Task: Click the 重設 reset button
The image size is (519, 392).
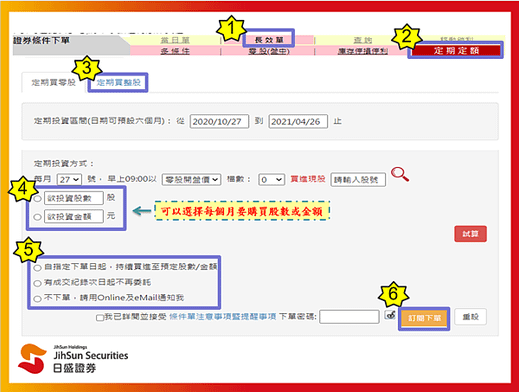Action: pos(470,317)
